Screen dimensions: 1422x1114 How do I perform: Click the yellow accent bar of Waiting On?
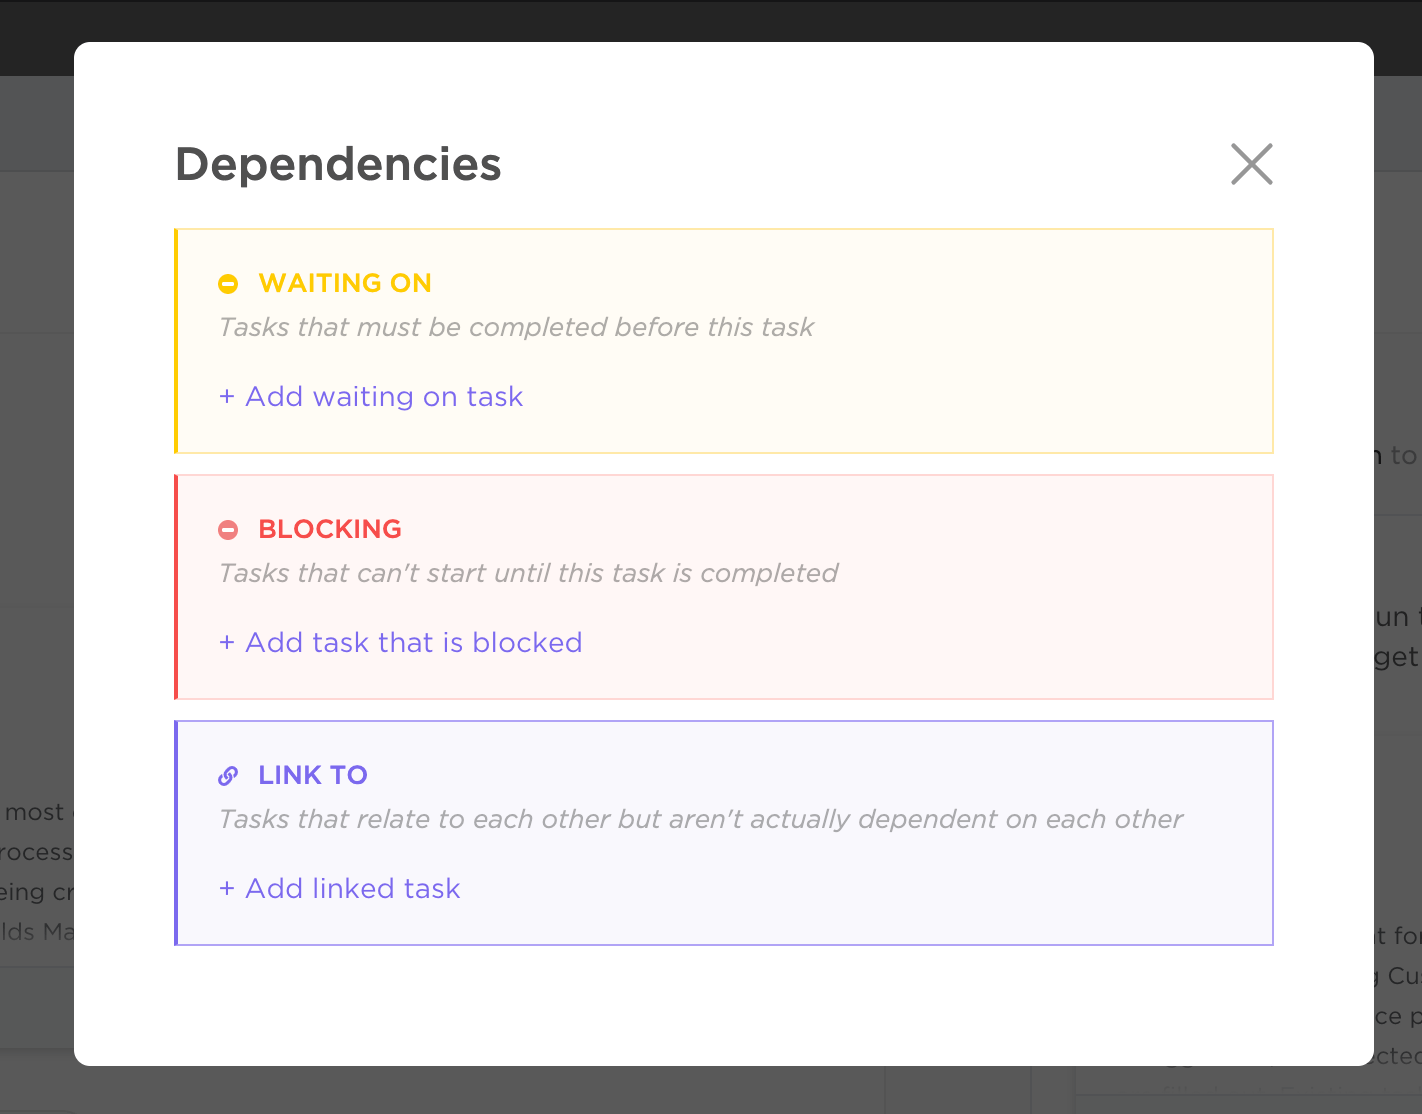[177, 341]
